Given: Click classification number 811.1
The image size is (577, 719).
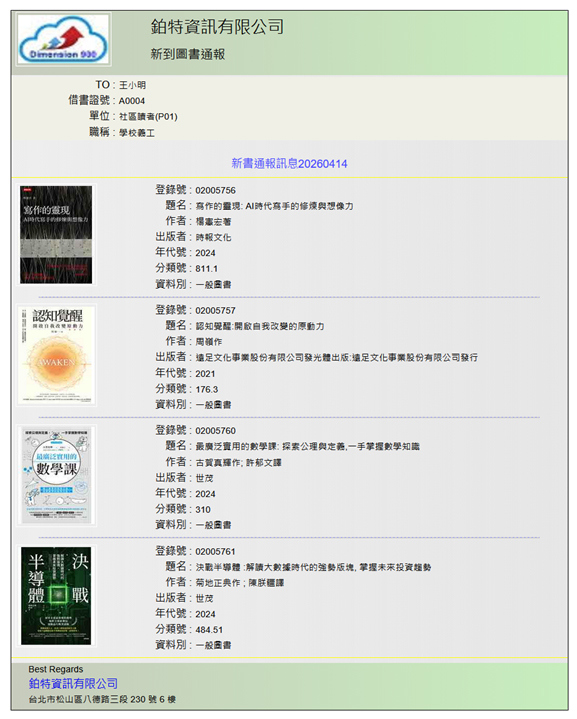Looking at the screenshot, I should pos(206,269).
